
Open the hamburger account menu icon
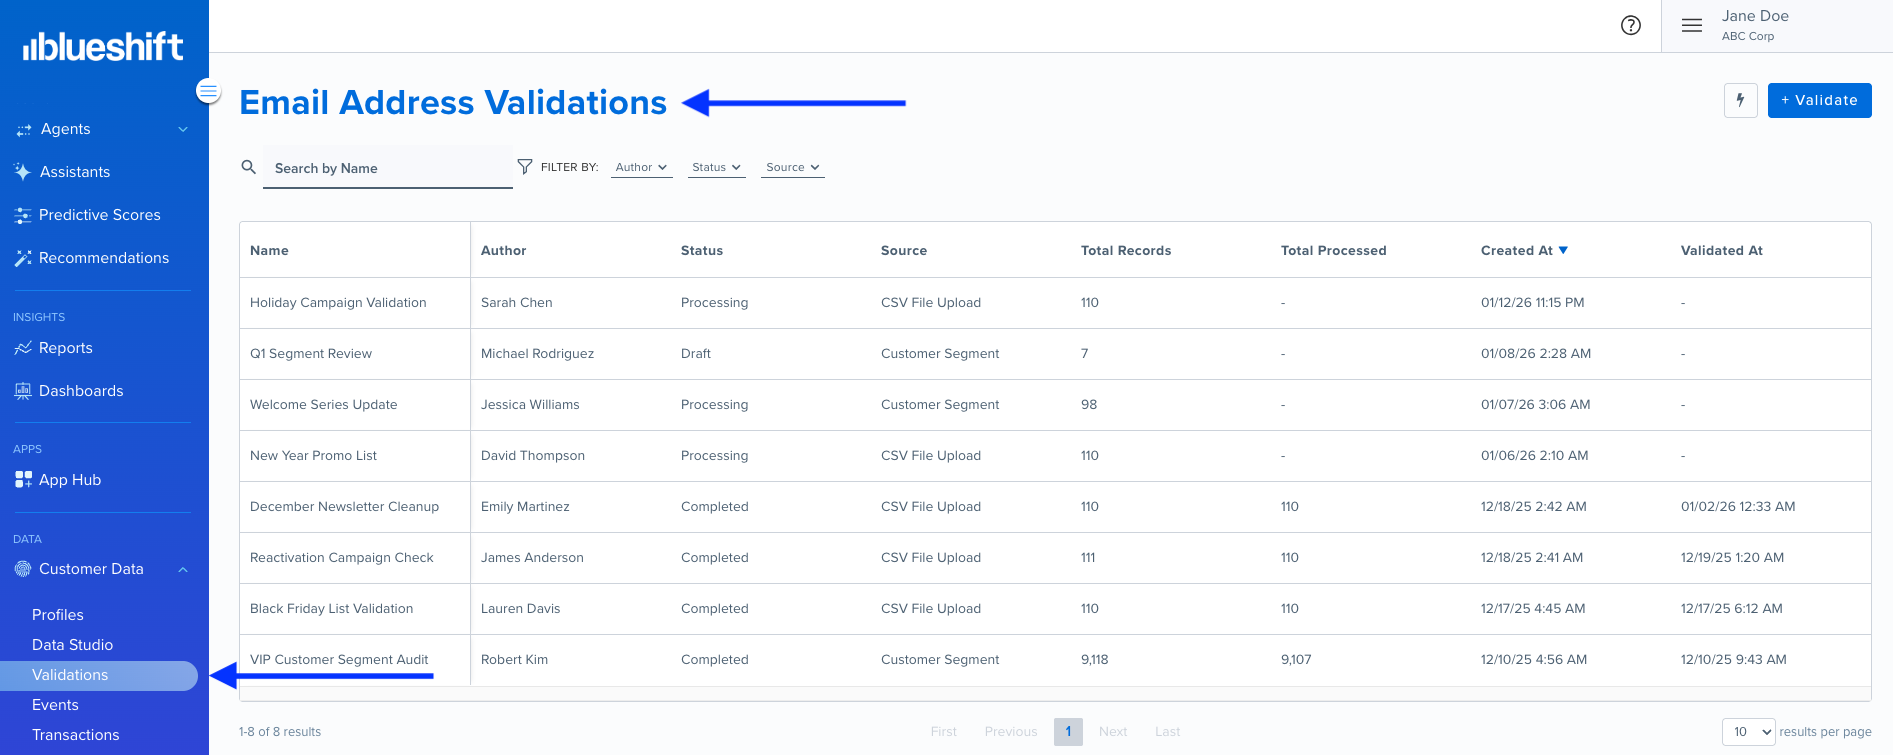point(1692,26)
